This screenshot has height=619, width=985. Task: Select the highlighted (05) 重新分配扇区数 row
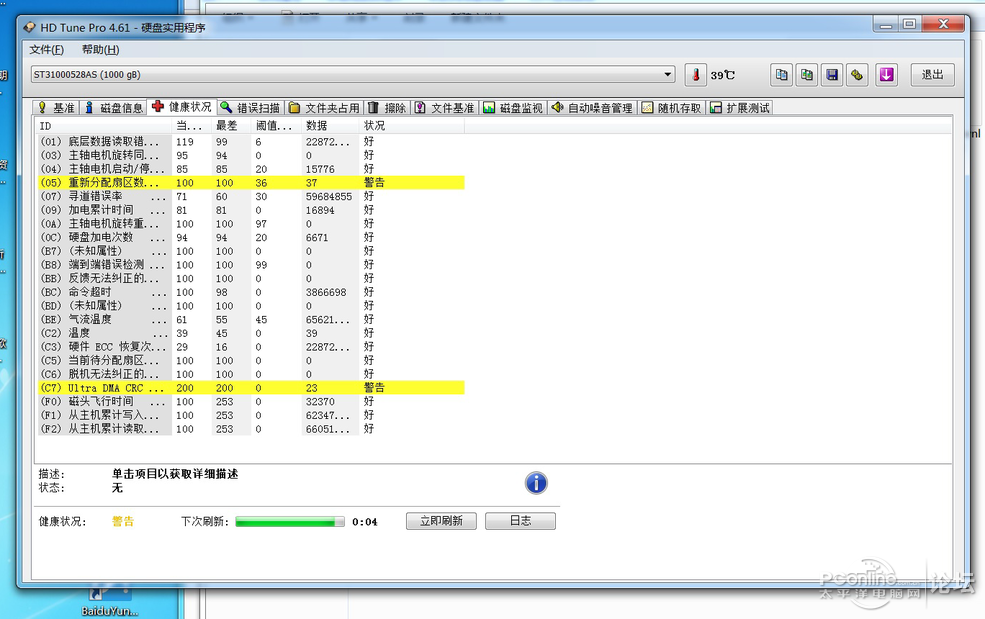point(251,183)
